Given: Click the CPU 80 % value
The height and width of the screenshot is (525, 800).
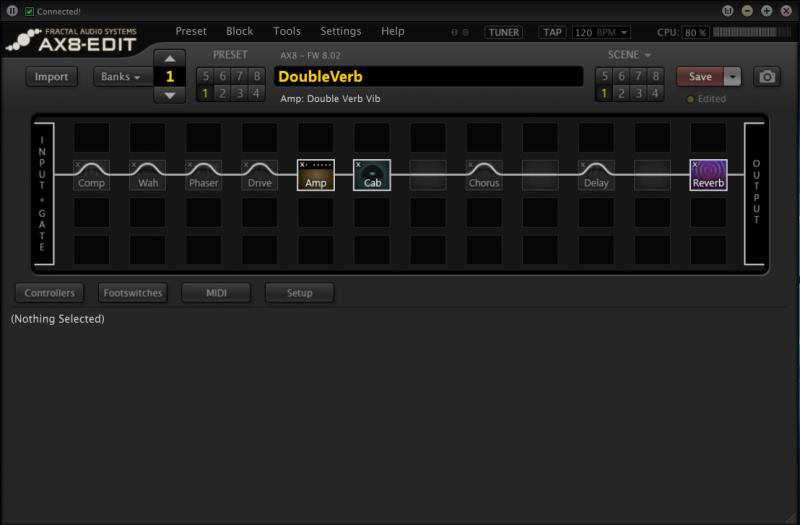Looking at the screenshot, I should (x=695, y=32).
